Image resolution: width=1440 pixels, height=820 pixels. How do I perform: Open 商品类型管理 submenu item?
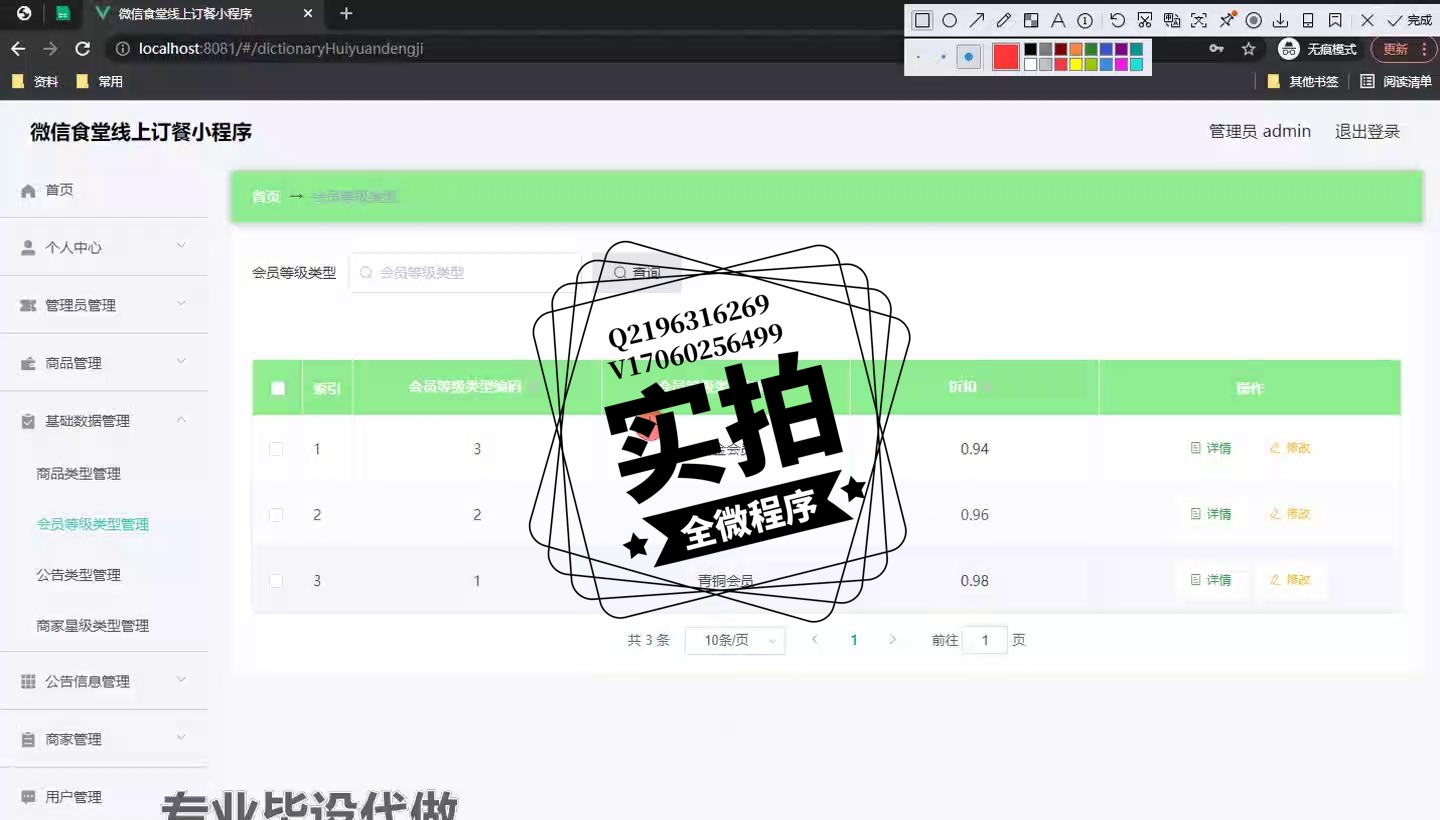[78, 473]
